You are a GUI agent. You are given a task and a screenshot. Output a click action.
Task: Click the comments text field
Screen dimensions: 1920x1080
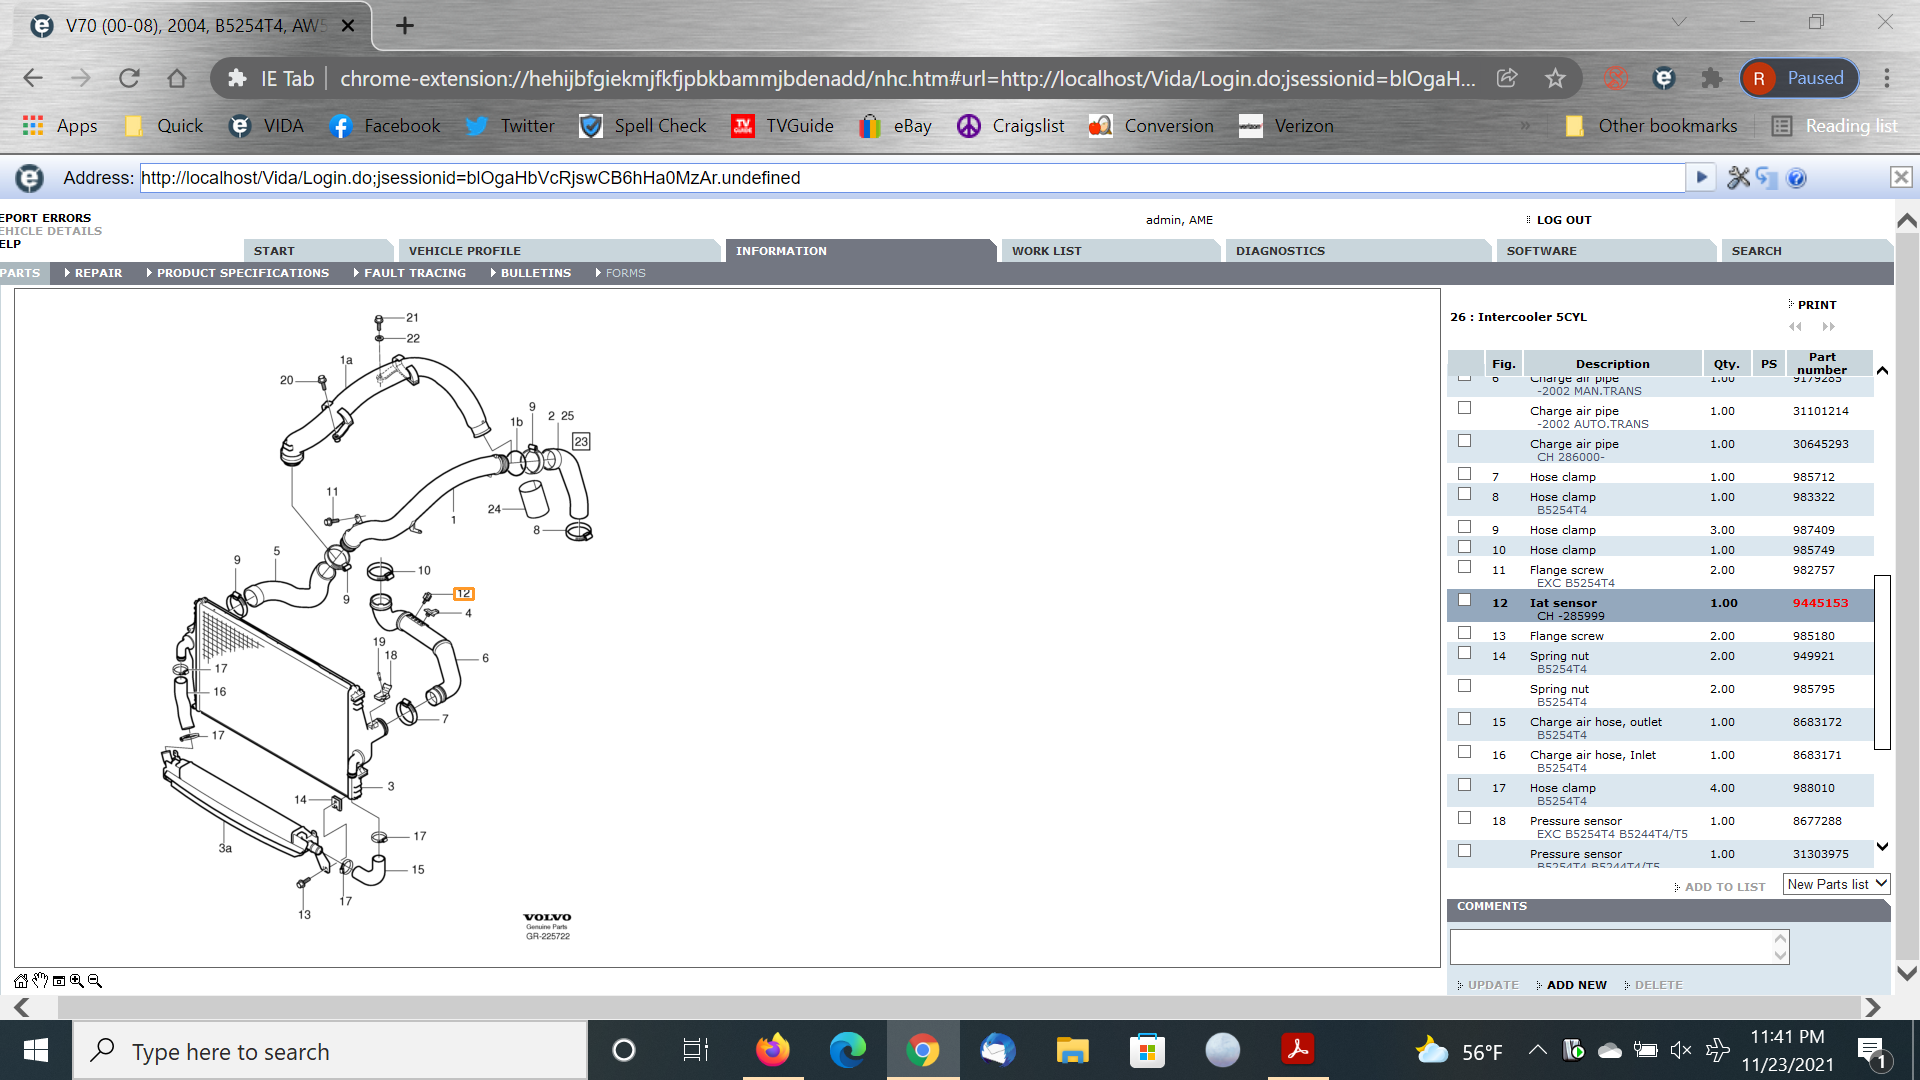point(1610,946)
